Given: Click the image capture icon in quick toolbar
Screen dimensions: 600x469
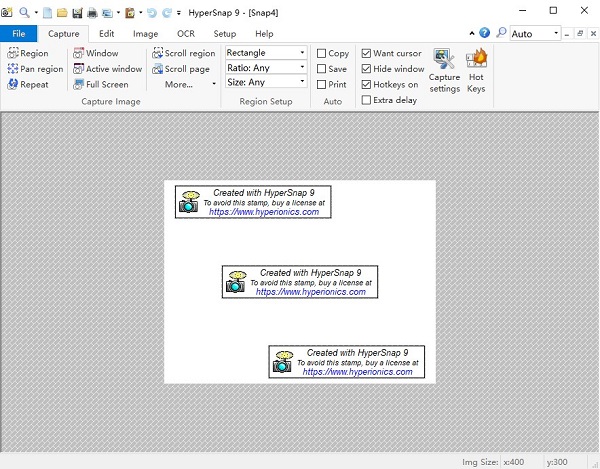Looking at the screenshot, I should [108, 13].
